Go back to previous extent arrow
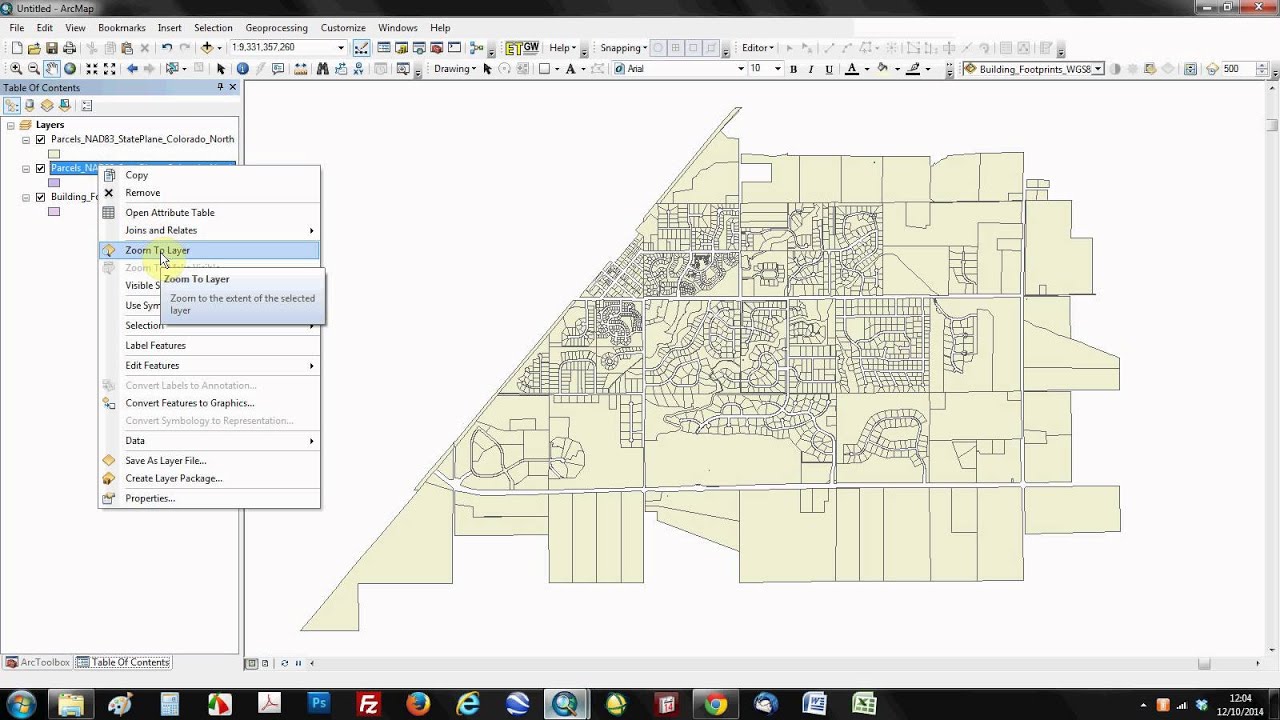Image resolution: width=1280 pixels, height=720 pixels. 132,69
